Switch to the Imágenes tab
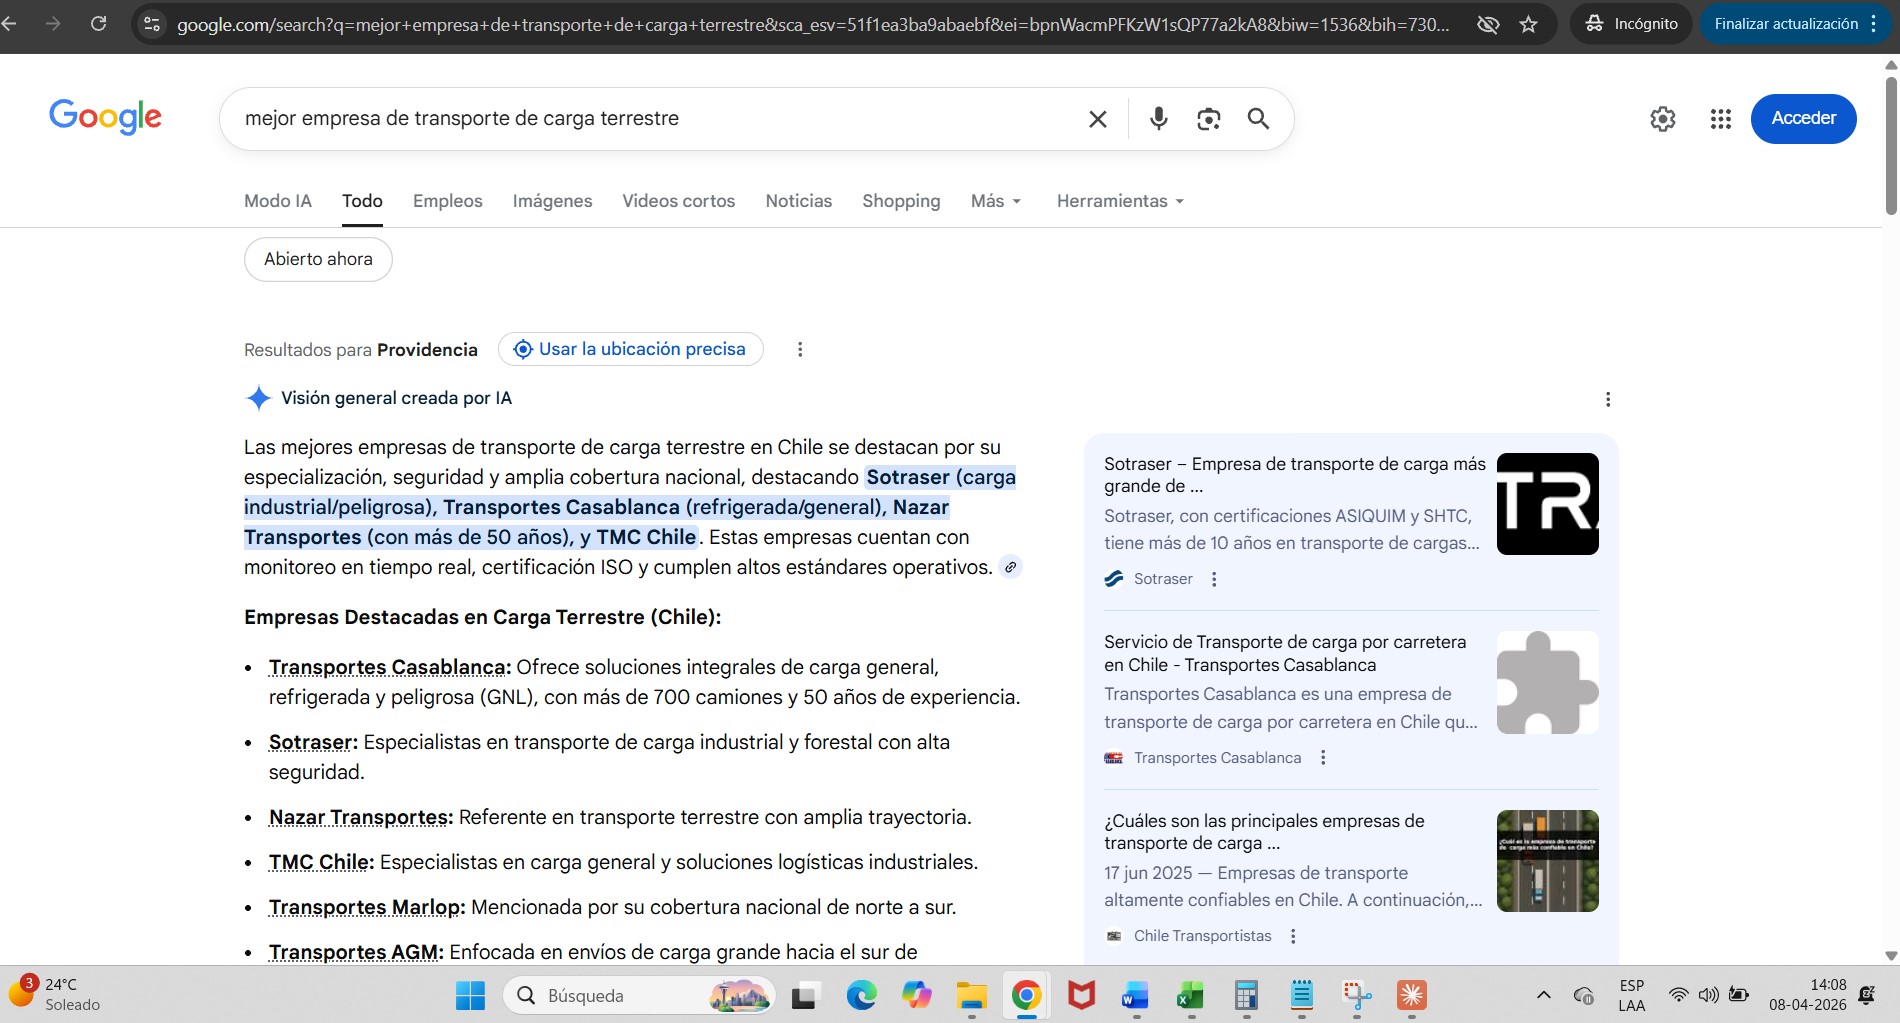The image size is (1900, 1023). click(552, 201)
